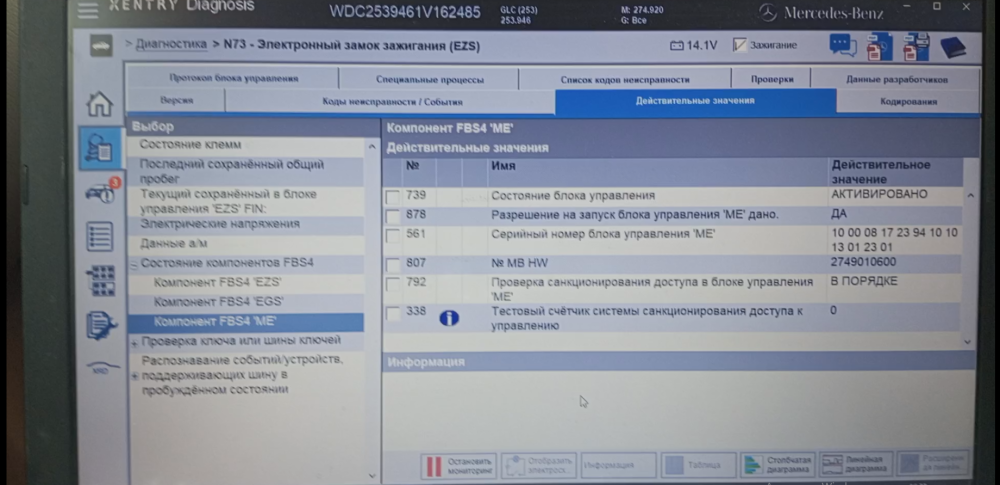Collapse Состояние компонентов FBS4 tree node
Screen dimensions: 1000x485
coord(135,264)
